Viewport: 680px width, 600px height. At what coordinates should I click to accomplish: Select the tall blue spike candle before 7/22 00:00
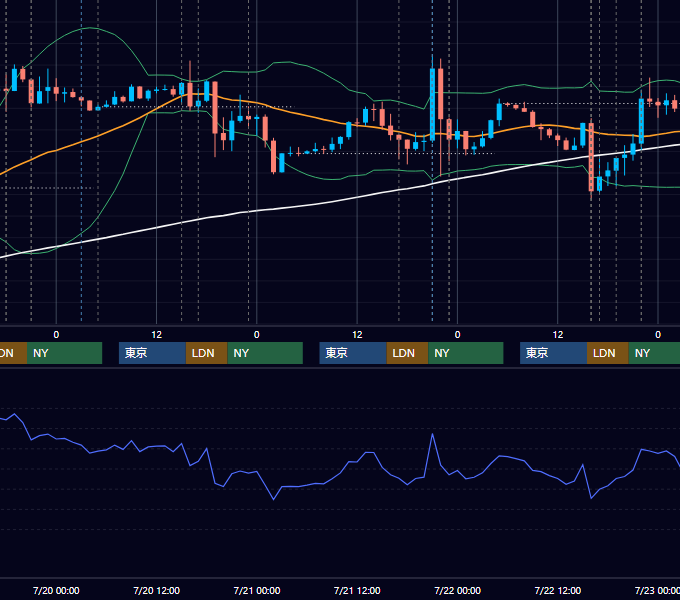coord(432,104)
